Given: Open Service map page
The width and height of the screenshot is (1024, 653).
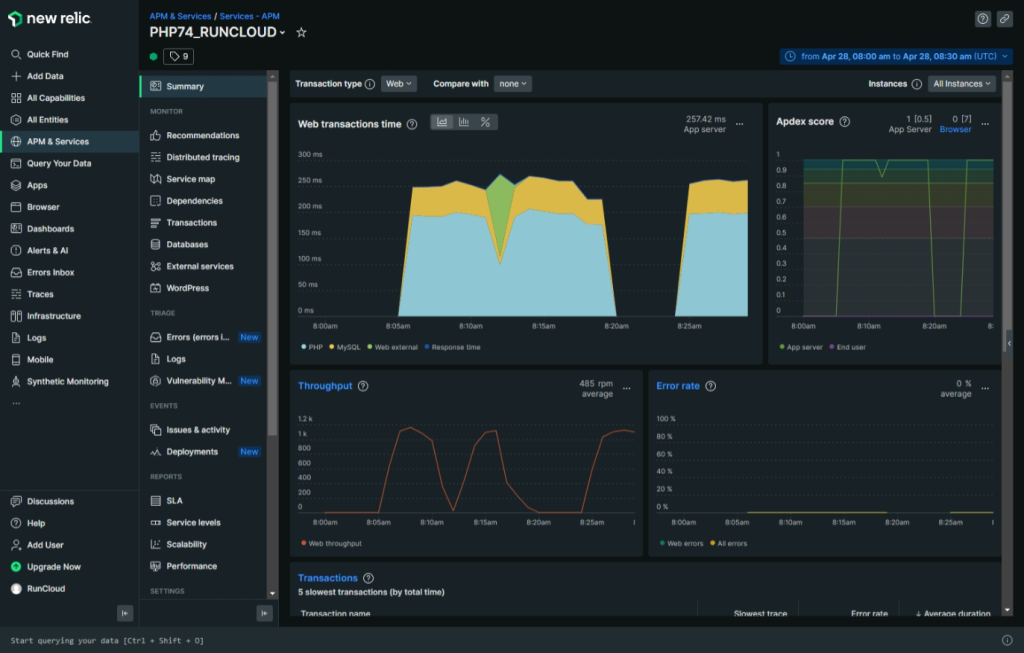Looking at the screenshot, I should pos(190,179).
